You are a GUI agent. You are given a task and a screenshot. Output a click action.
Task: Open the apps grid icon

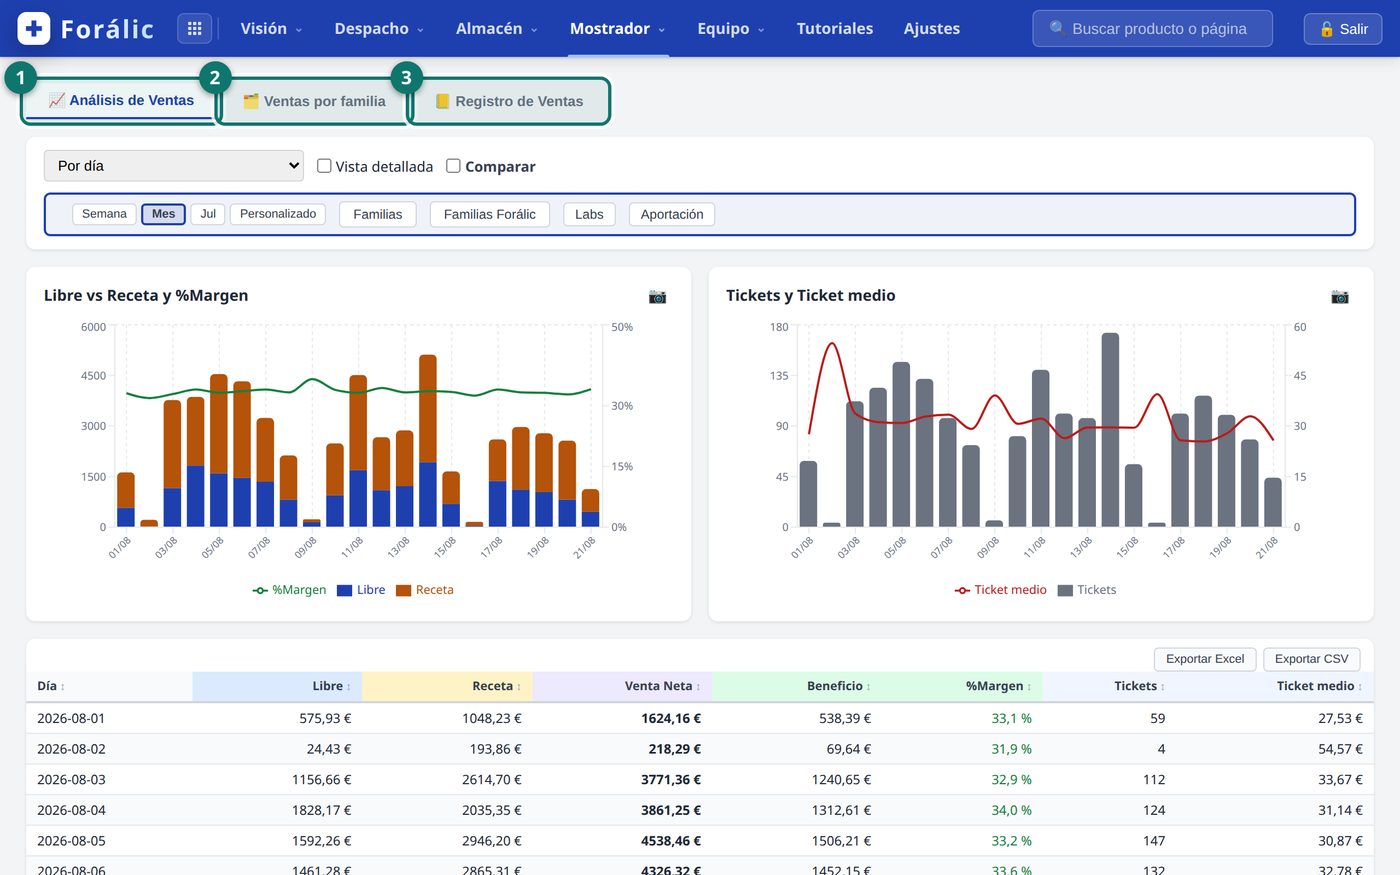[195, 28]
